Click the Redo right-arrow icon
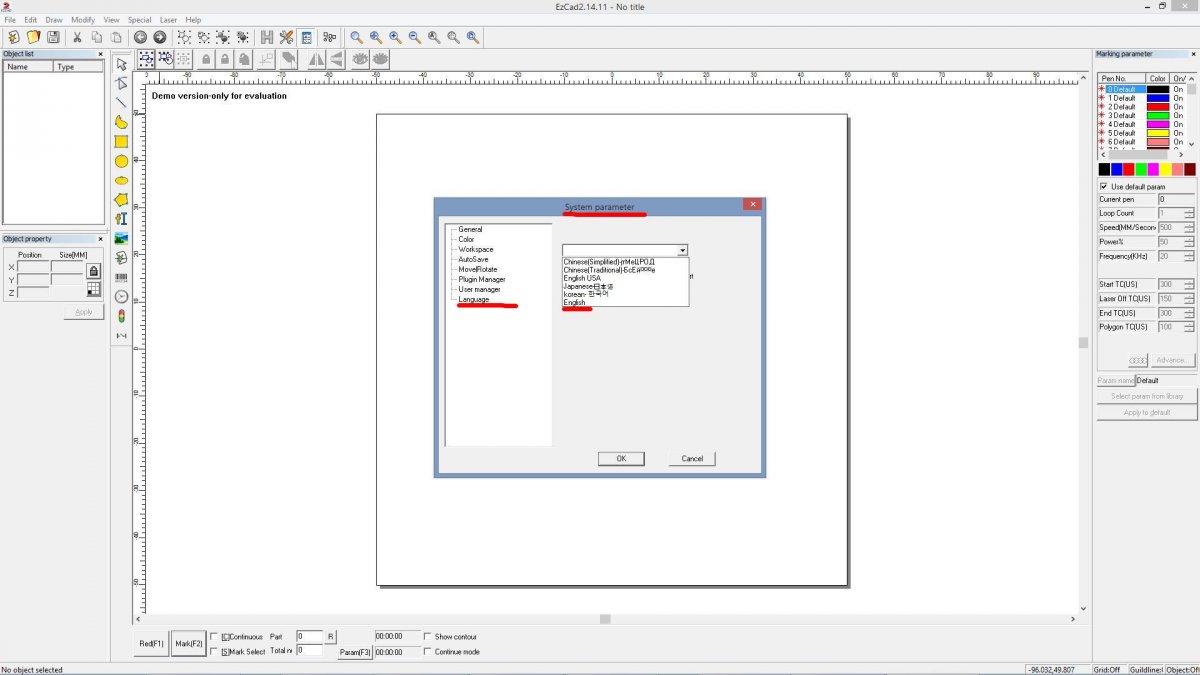This screenshot has height=675, width=1200. (x=159, y=37)
